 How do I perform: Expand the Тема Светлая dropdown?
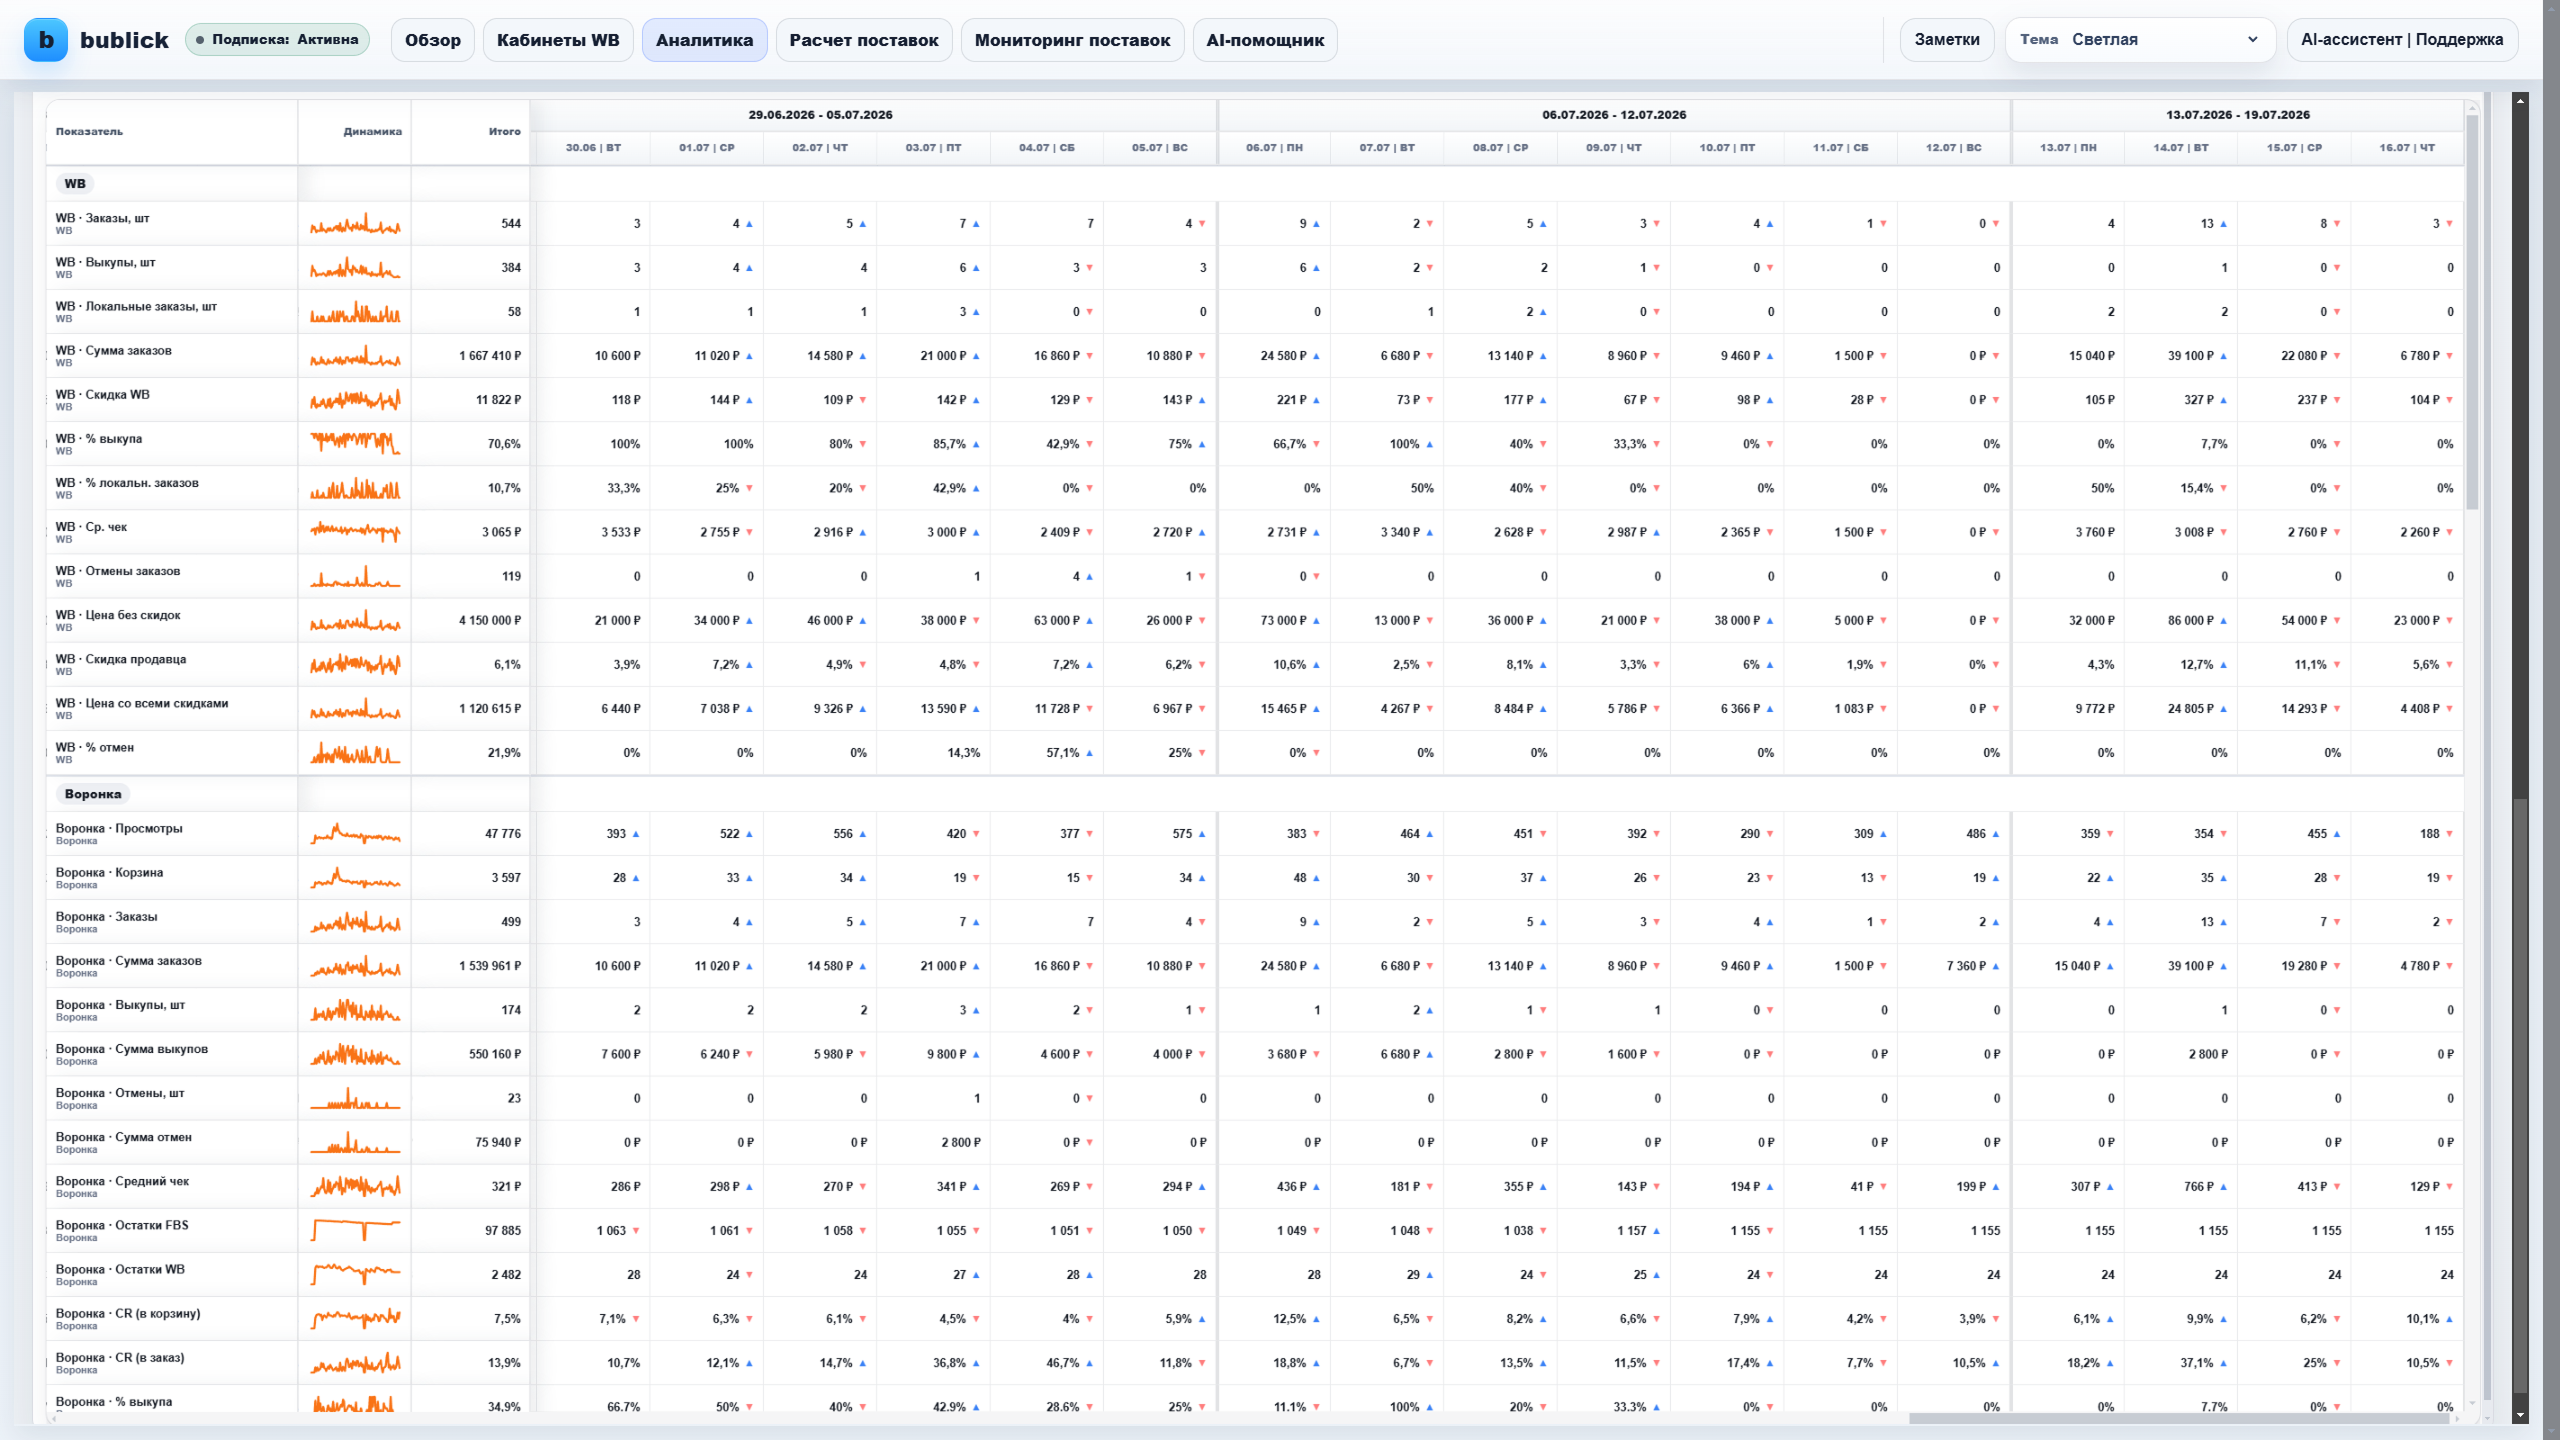coord(2140,40)
